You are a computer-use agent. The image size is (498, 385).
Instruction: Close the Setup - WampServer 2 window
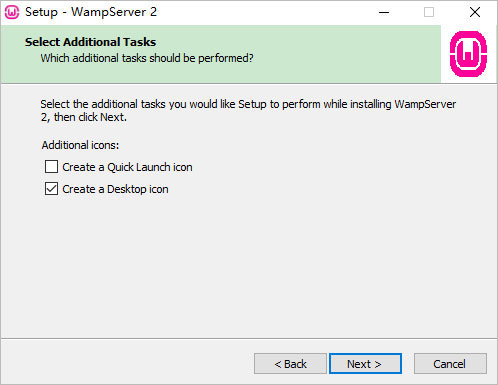475,12
